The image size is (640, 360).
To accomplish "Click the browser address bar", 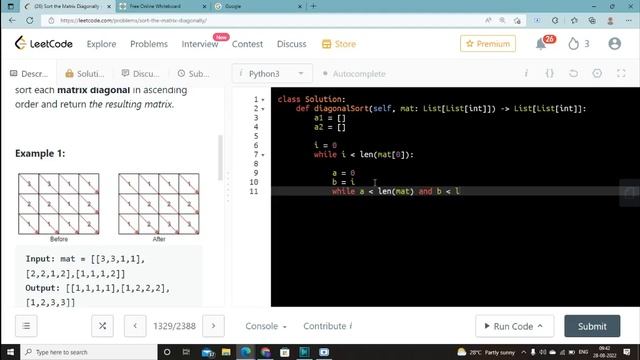I will coord(261,20).
